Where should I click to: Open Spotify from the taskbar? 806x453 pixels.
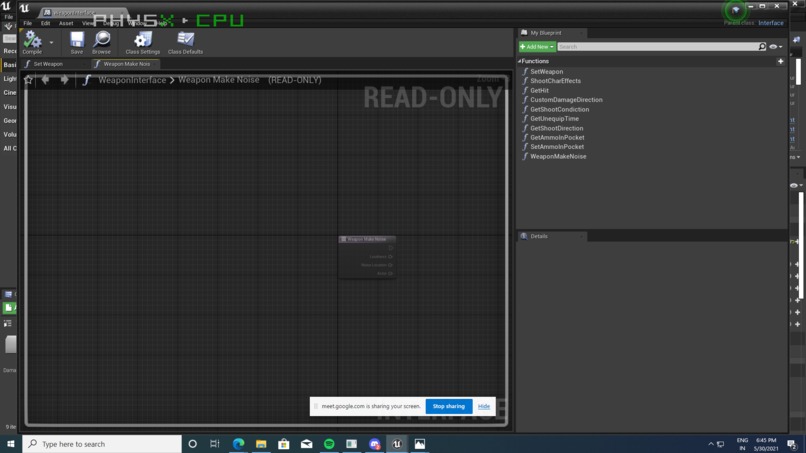click(x=329, y=444)
